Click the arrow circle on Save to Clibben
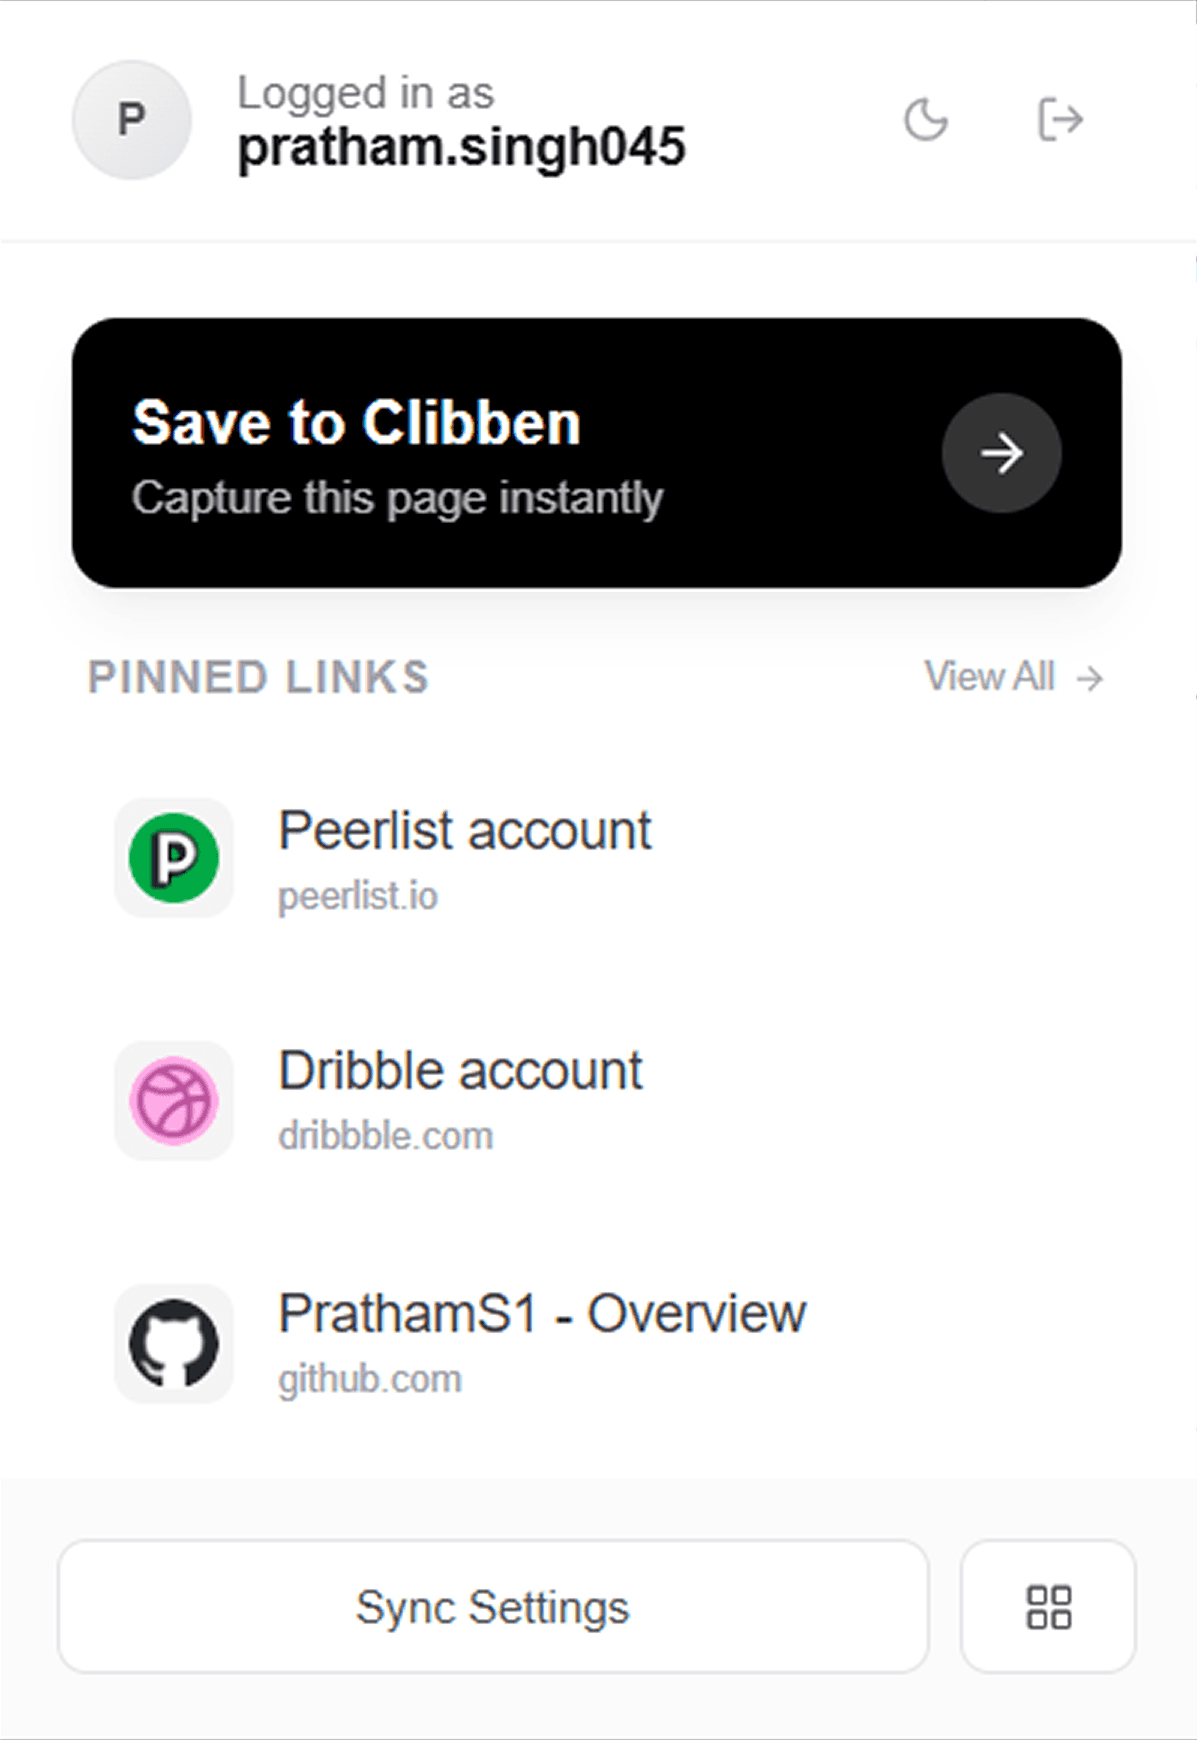Image resolution: width=1197 pixels, height=1740 pixels. pyautogui.click(x=1001, y=453)
